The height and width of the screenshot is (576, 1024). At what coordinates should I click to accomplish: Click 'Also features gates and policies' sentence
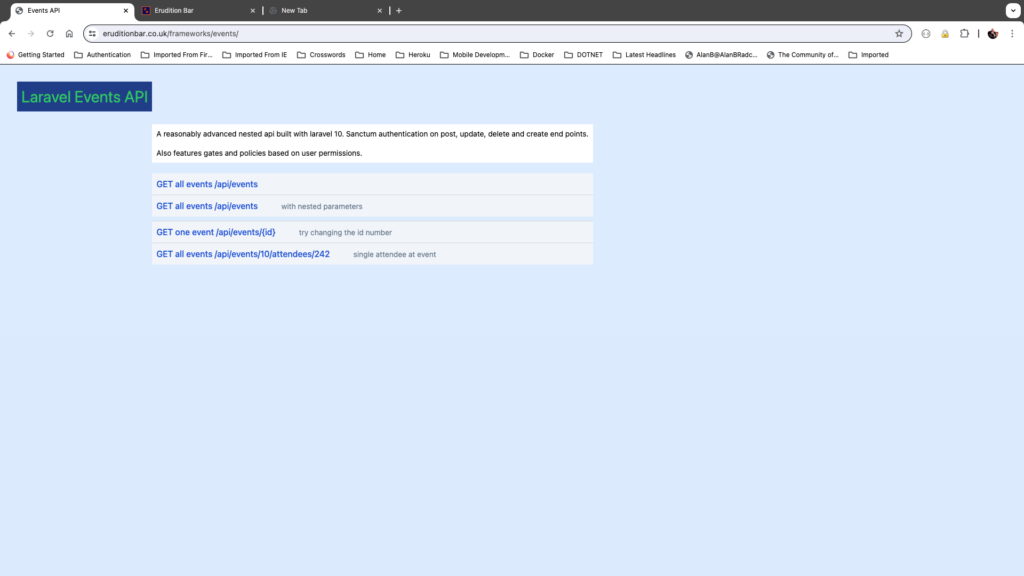point(259,153)
